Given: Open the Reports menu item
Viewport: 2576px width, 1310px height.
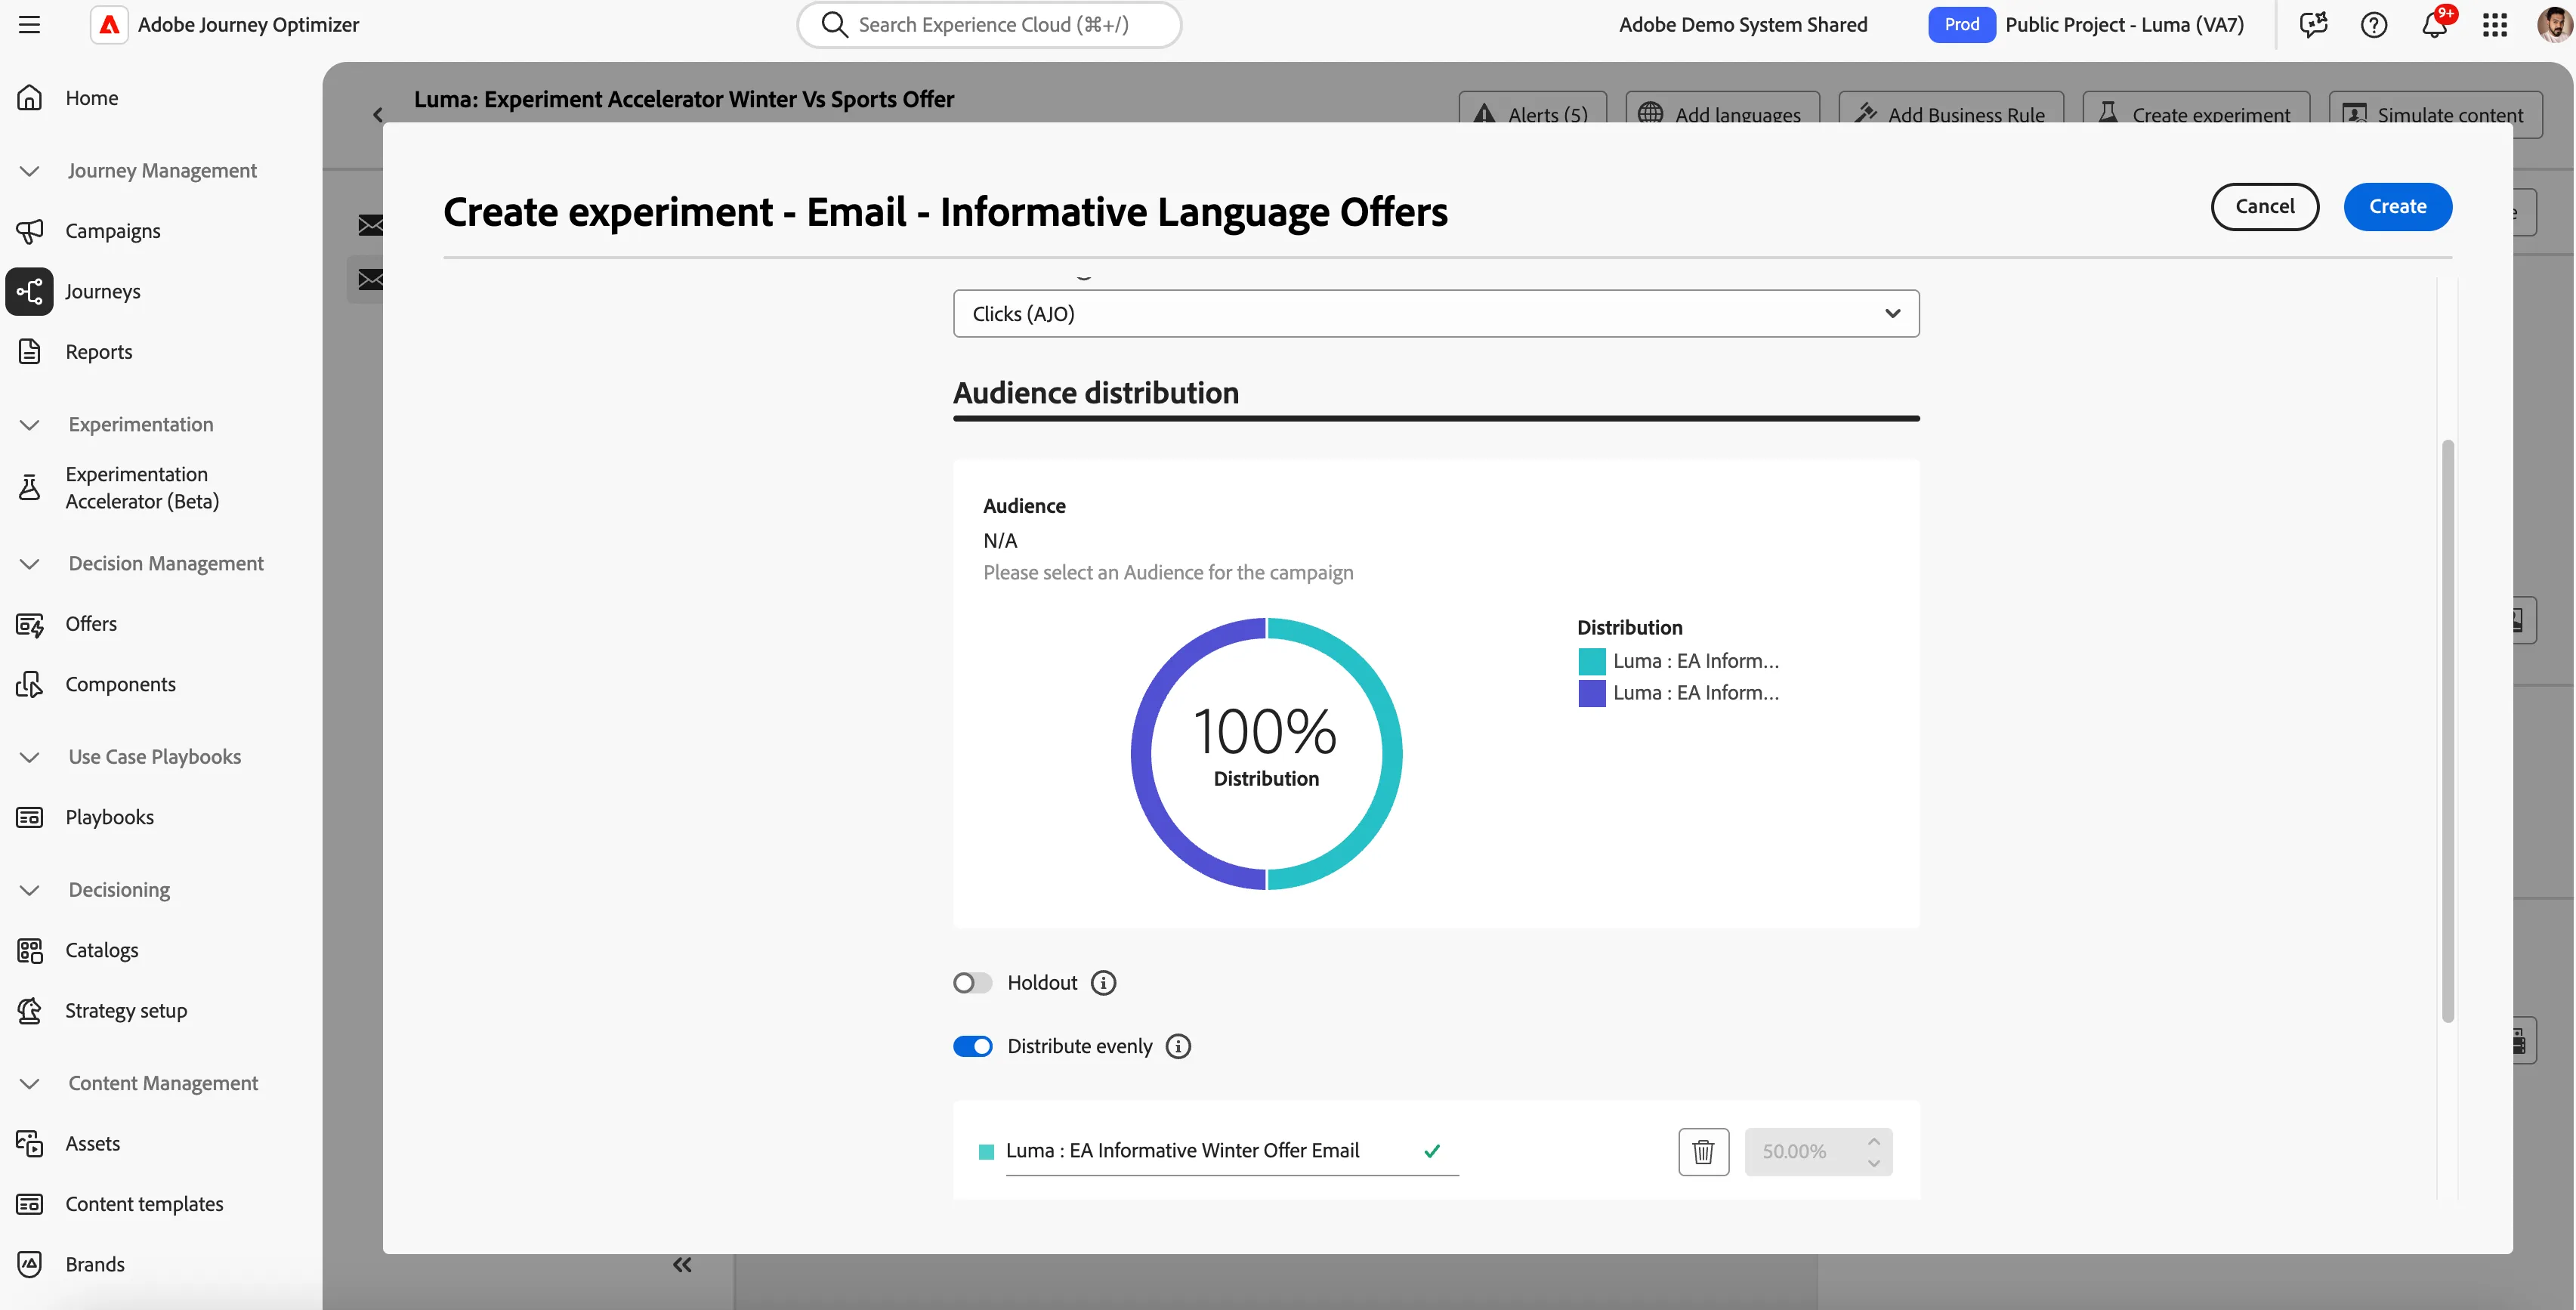Looking at the screenshot, I should point(99,352).
